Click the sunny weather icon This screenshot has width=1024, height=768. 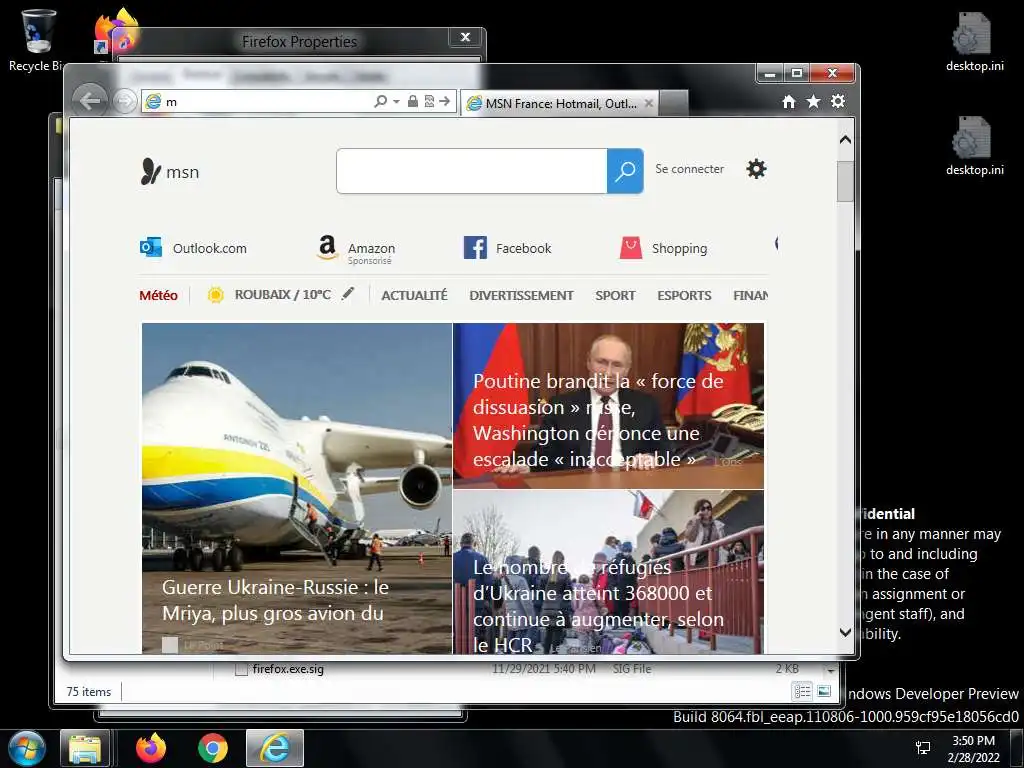point(216,295)
